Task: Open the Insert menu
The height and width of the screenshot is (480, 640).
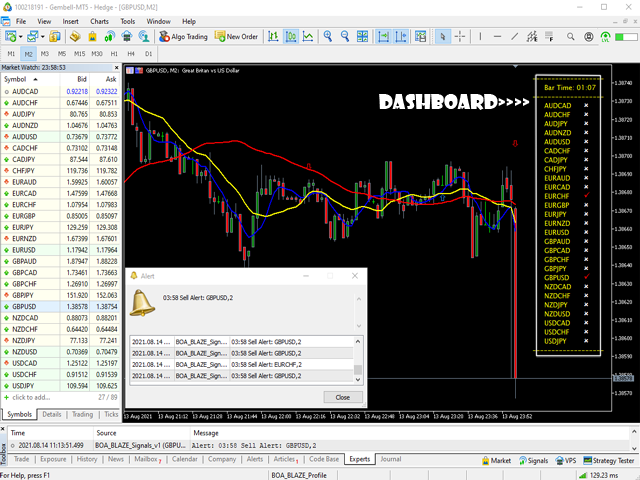Action: click(x=70, y=21)
